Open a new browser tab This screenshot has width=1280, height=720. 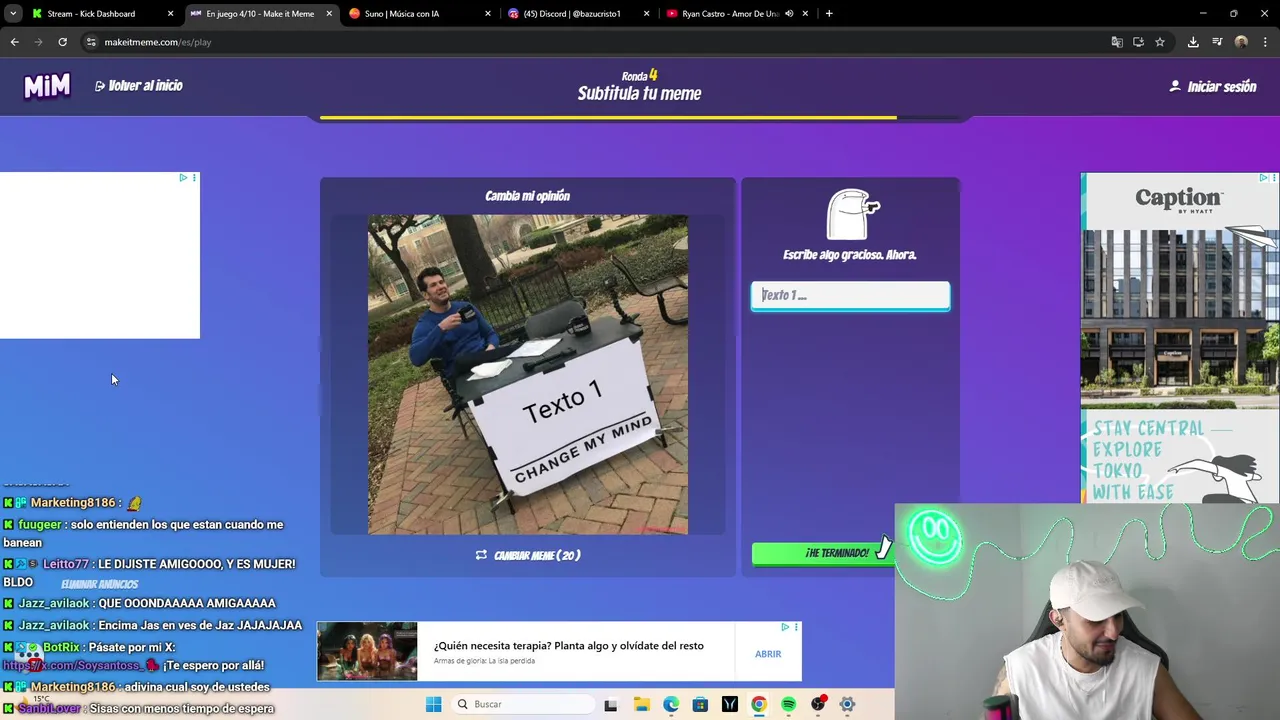pos(829,14)
